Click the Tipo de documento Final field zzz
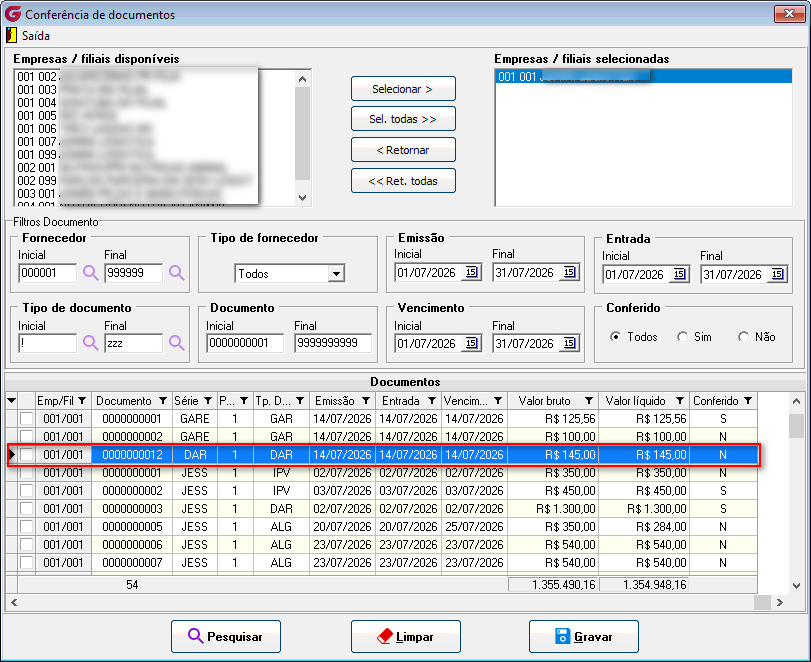 133,343
